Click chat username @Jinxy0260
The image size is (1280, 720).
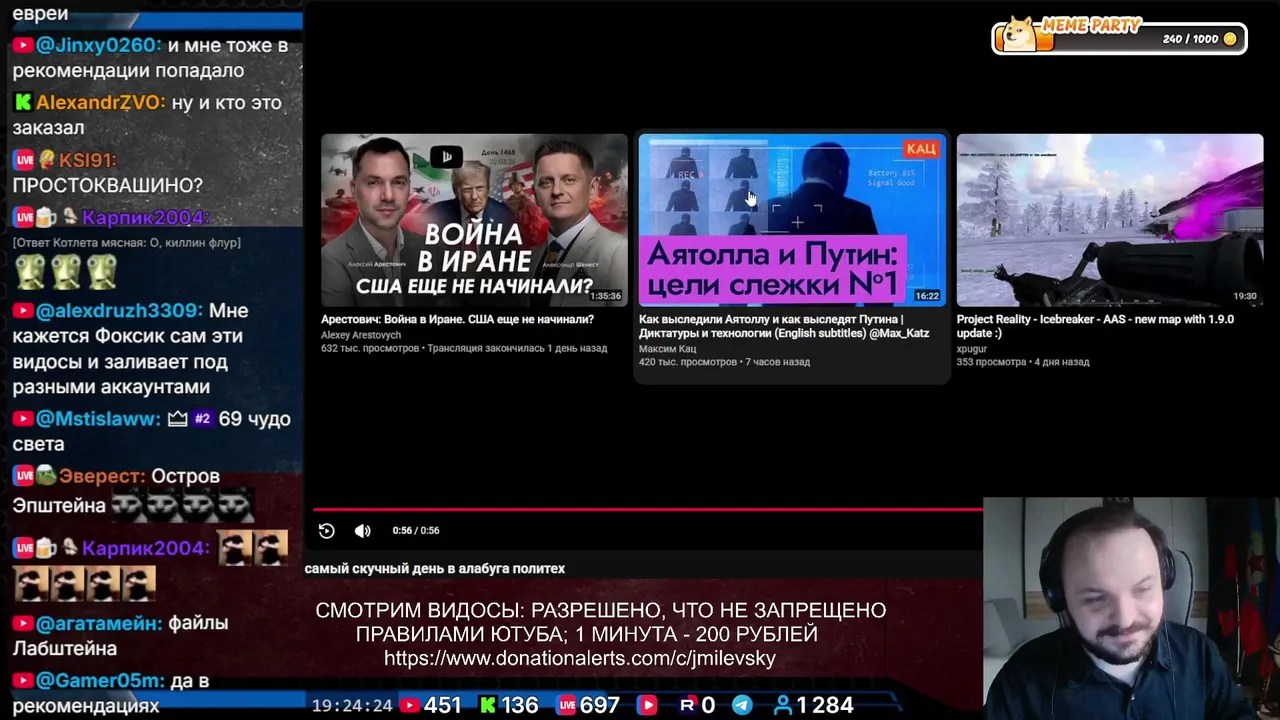point(98,46)
